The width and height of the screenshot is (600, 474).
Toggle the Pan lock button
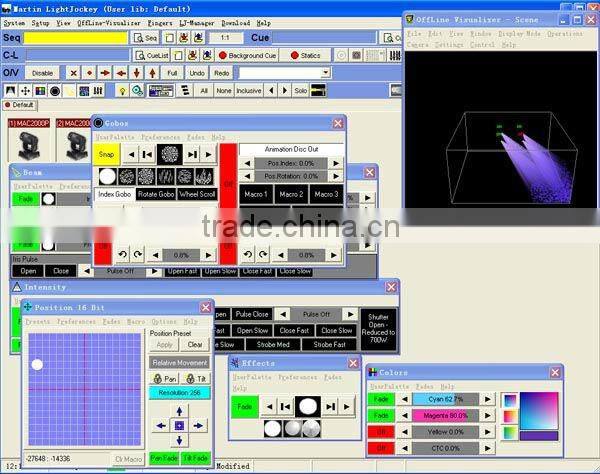(x=163, y=379)
